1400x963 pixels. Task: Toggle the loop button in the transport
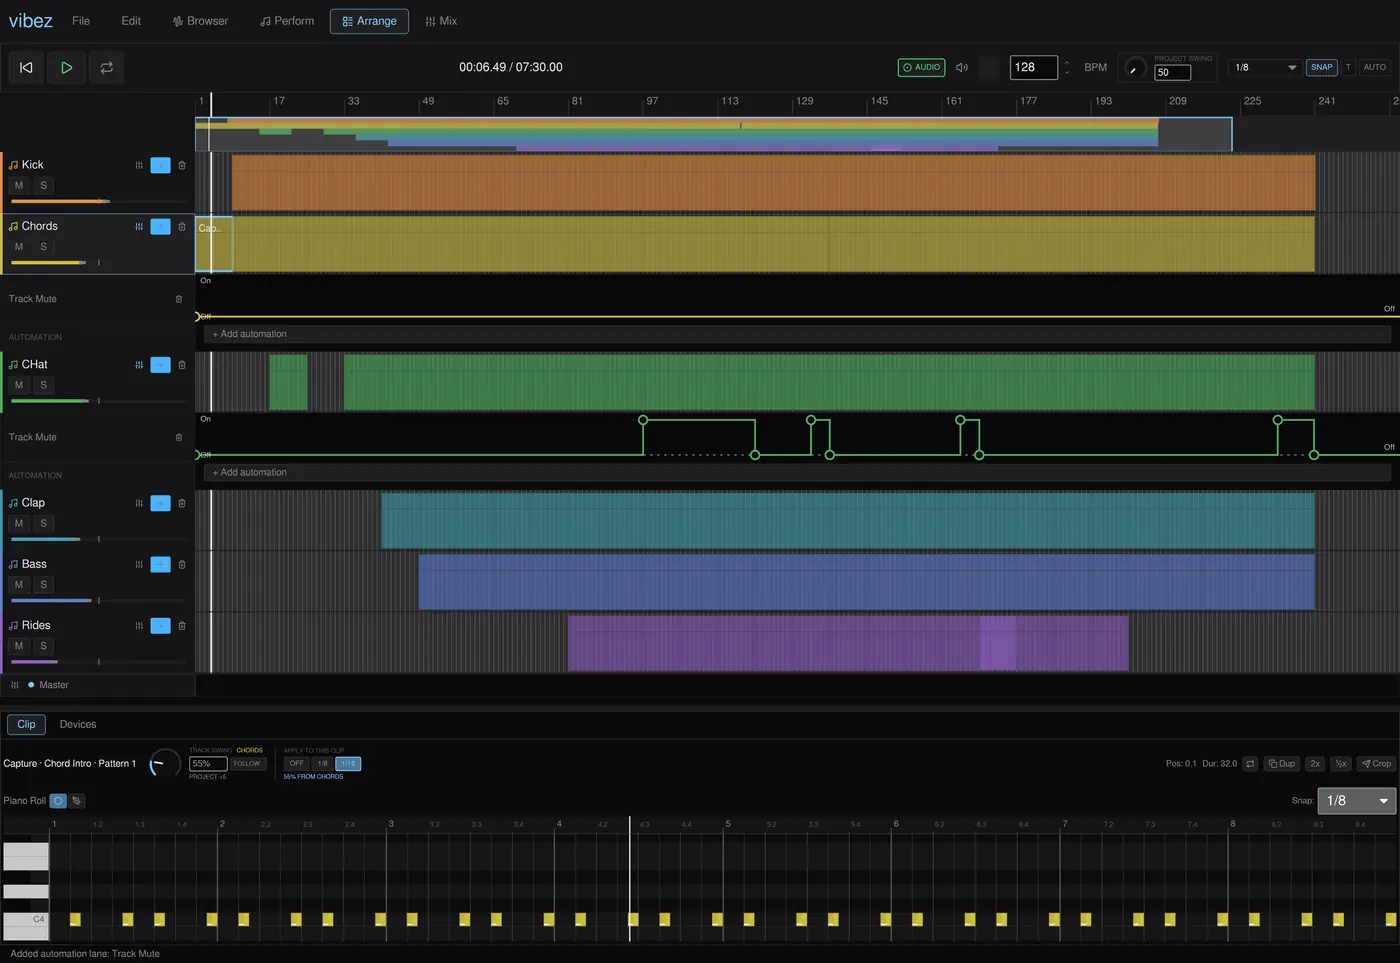point(106,68)
